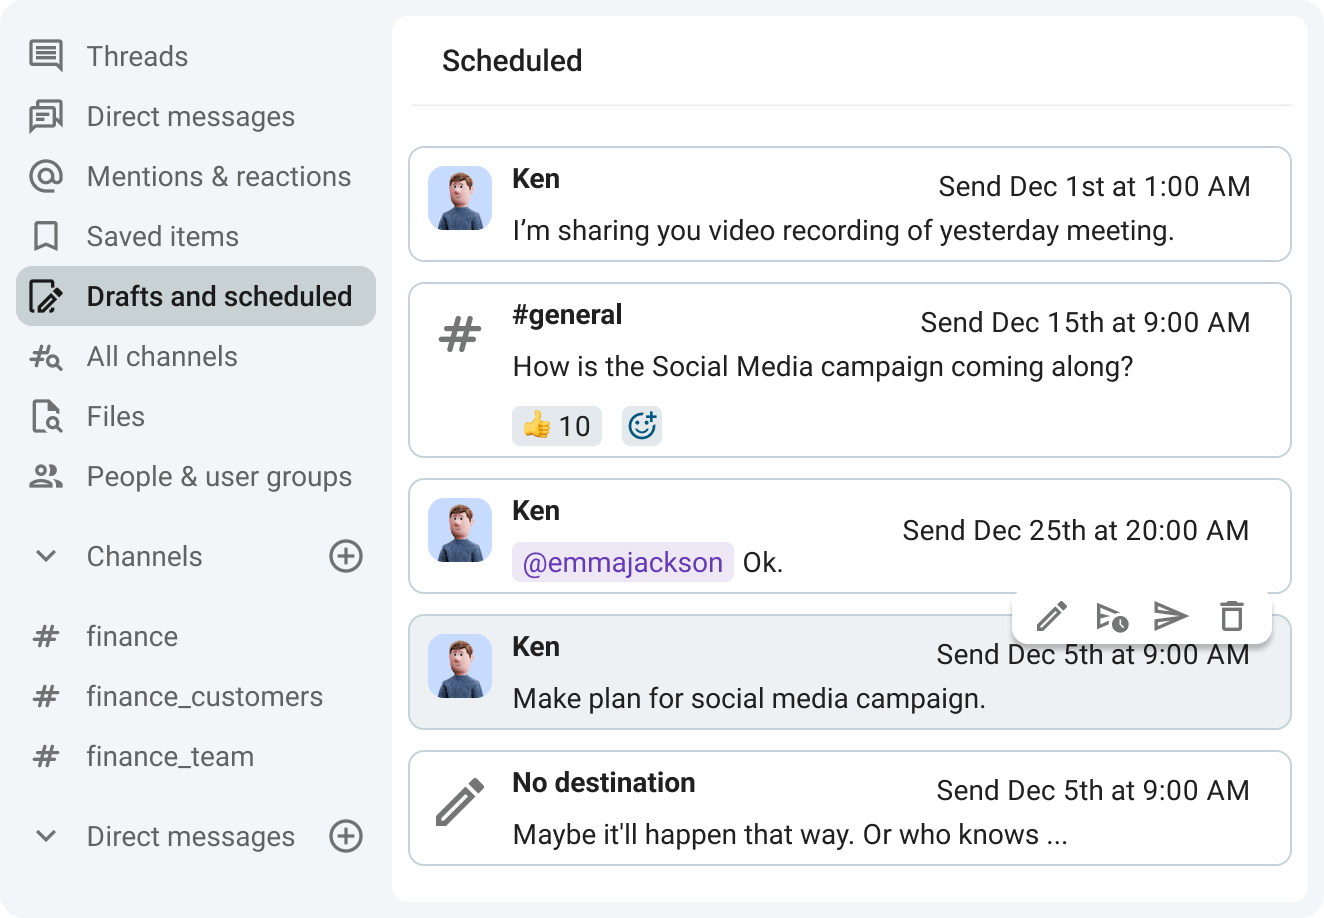Toggle the thumbs-up reaction on the #general message
The image size is (1324, 918).
pos(556,425)
